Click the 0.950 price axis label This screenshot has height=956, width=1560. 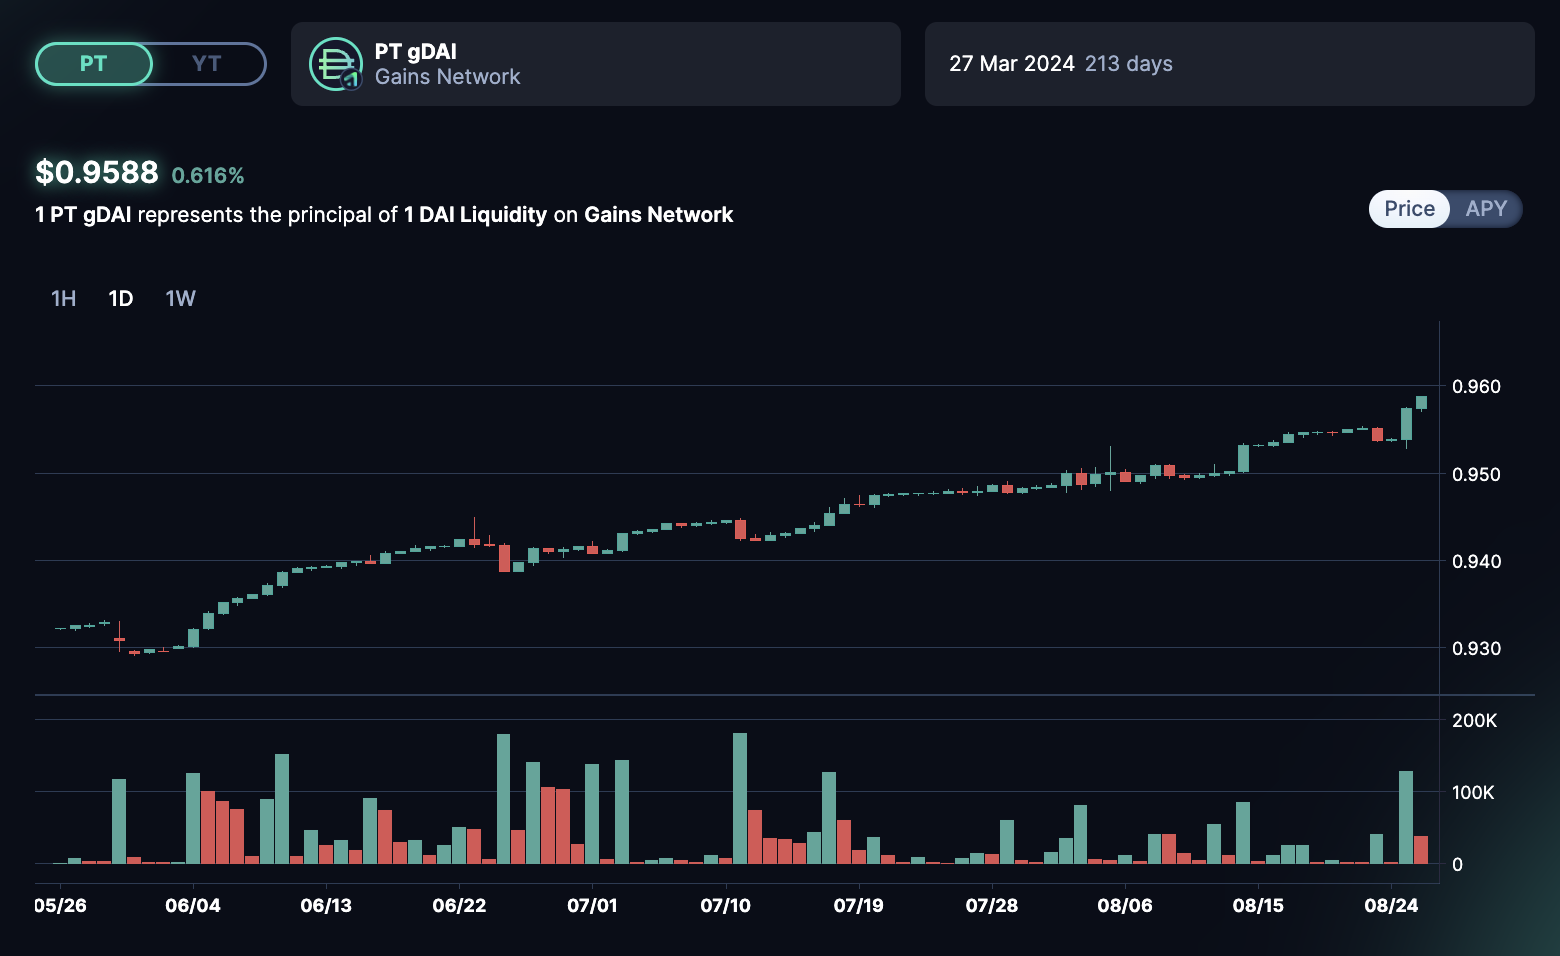tap(1476, 474)
